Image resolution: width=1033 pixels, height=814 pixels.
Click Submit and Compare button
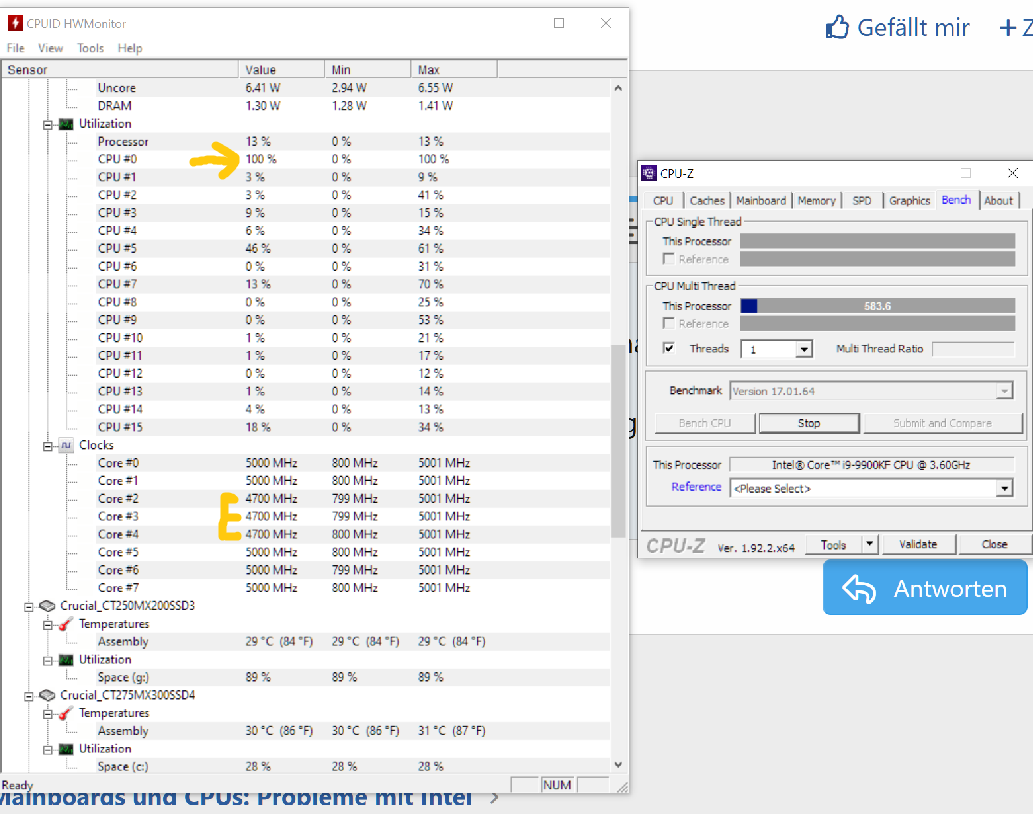(943, 423)
